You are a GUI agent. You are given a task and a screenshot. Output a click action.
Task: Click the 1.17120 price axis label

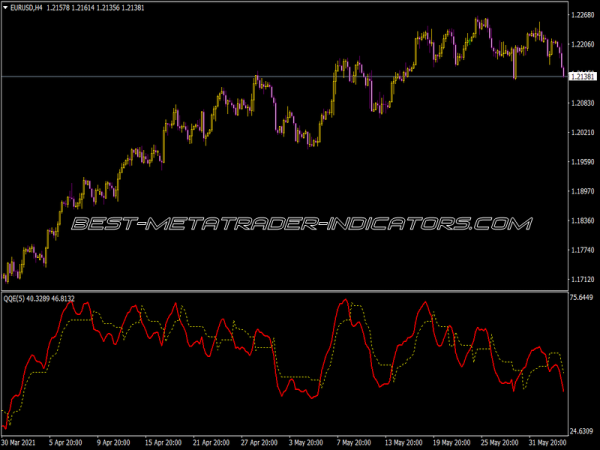[583, 279]
